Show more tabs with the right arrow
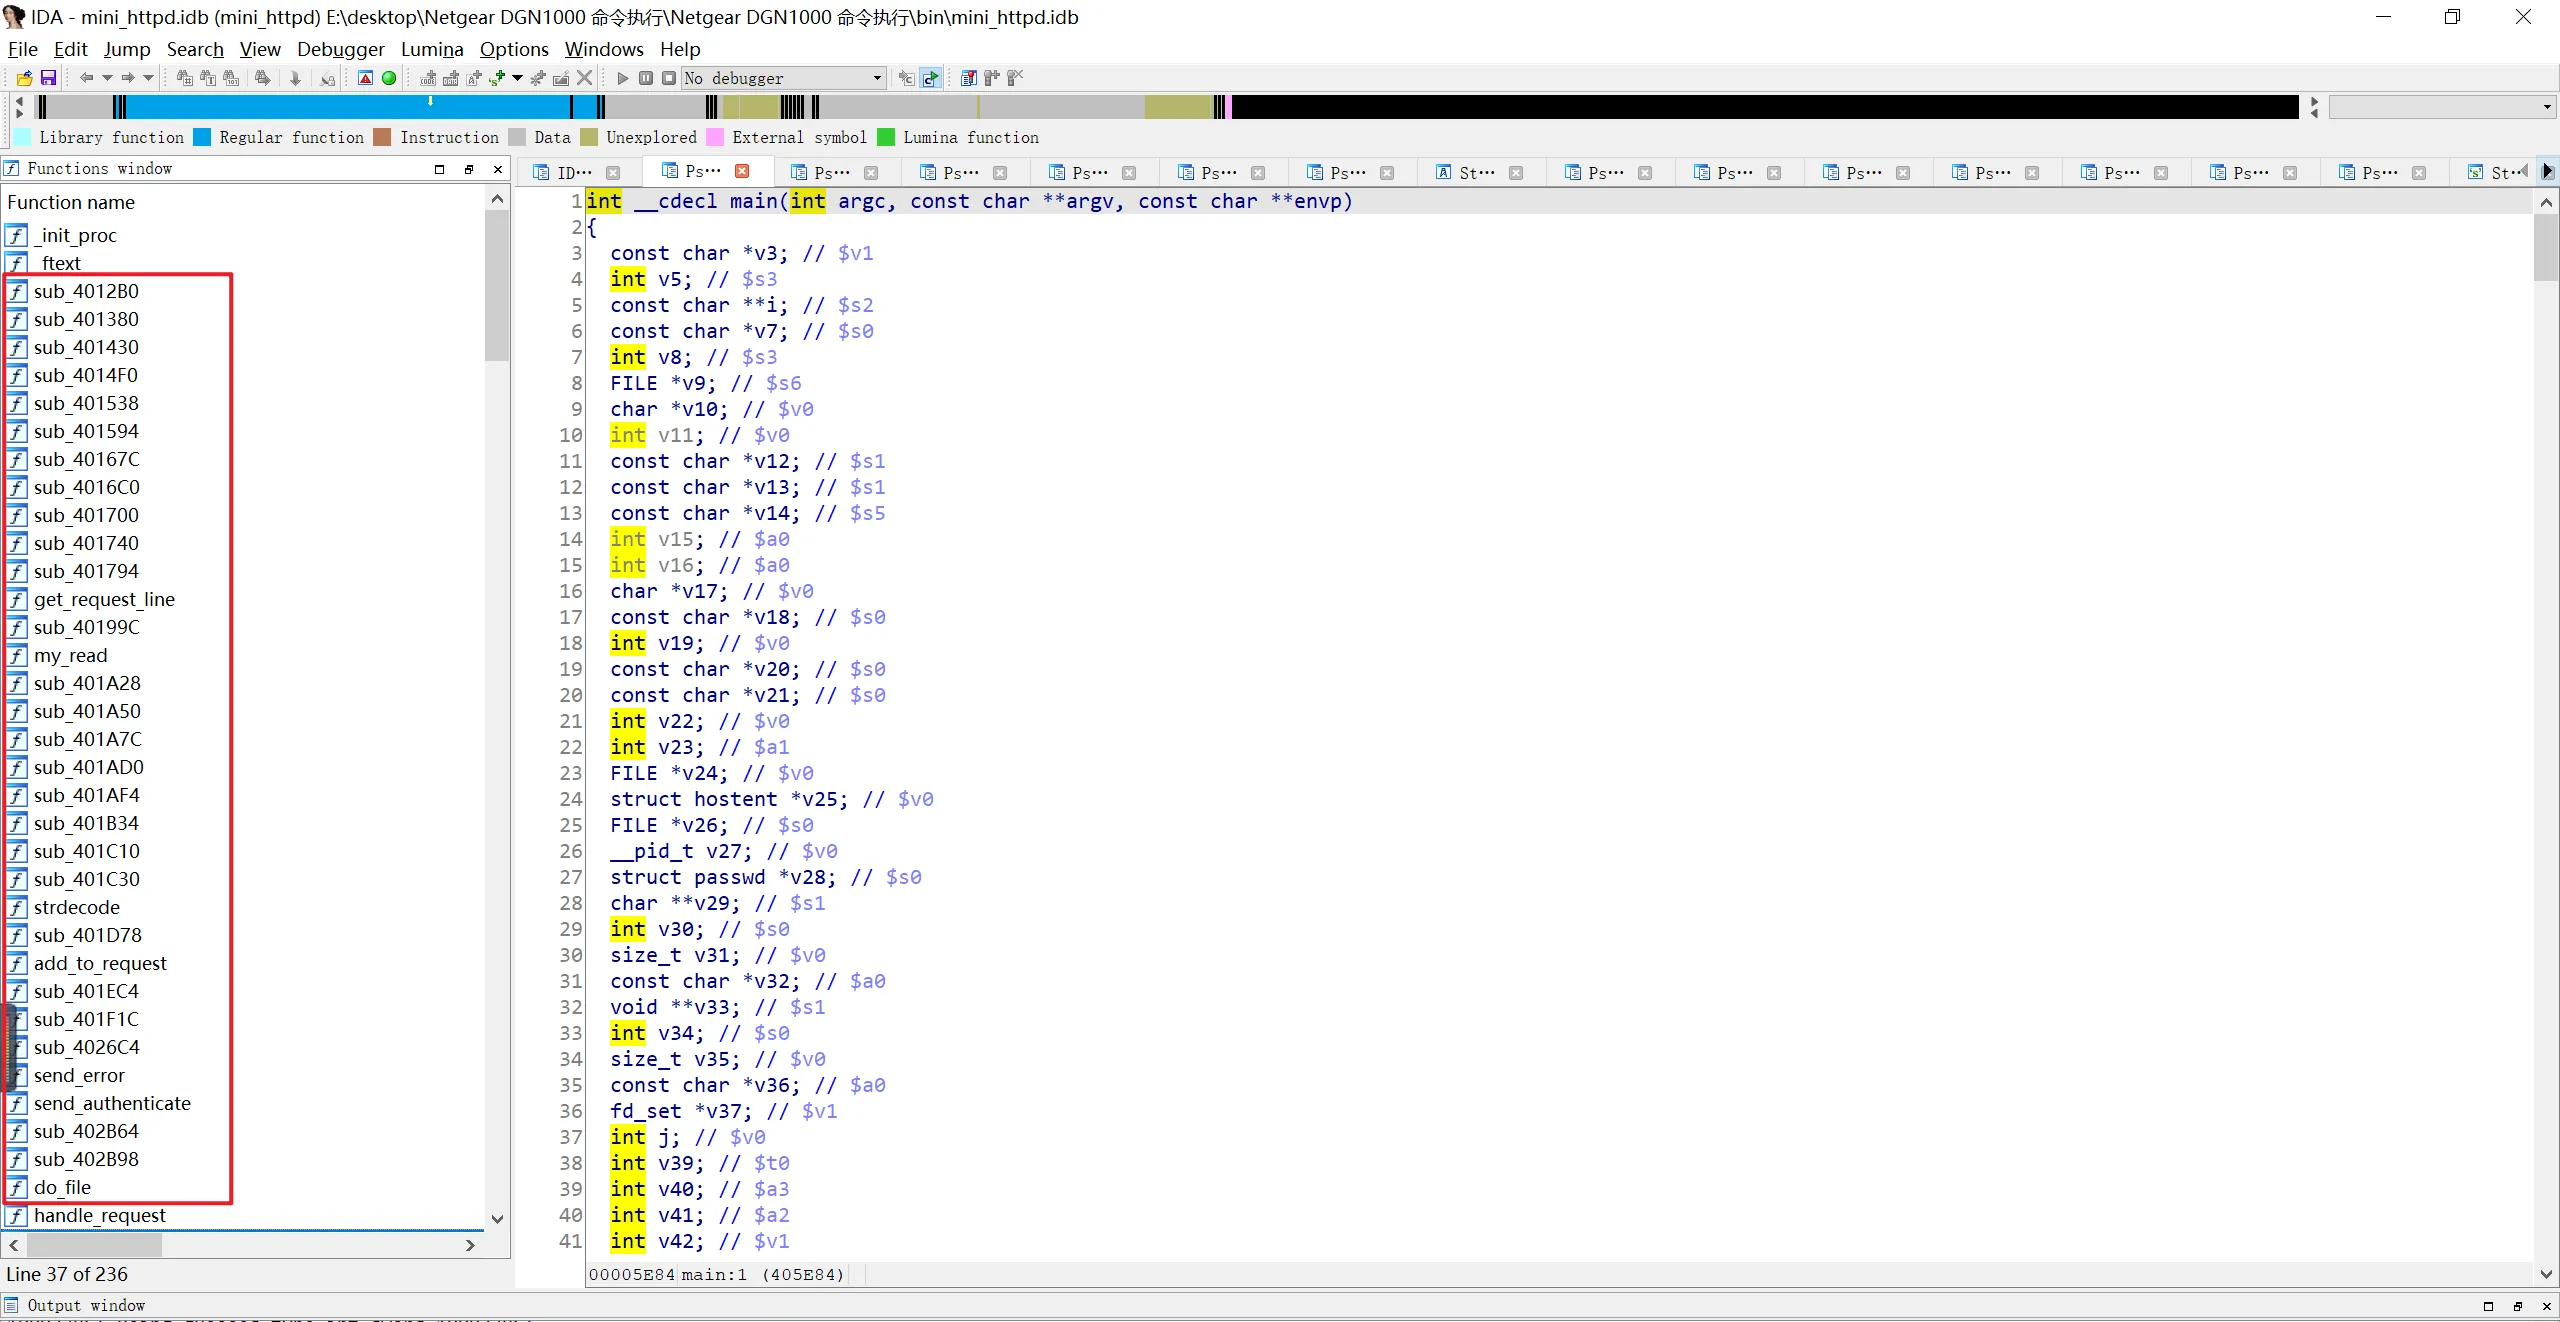 2547,172
